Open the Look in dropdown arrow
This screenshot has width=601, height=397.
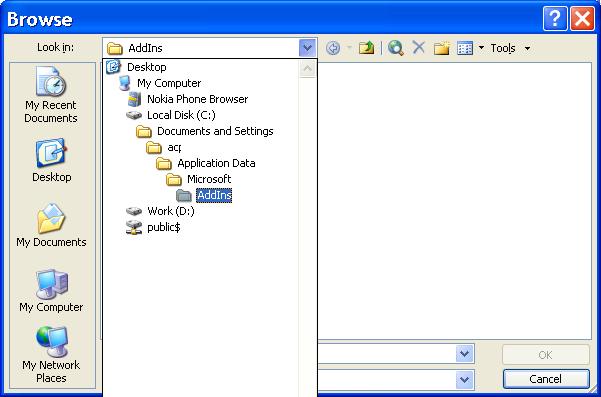[x=307, y=48]
